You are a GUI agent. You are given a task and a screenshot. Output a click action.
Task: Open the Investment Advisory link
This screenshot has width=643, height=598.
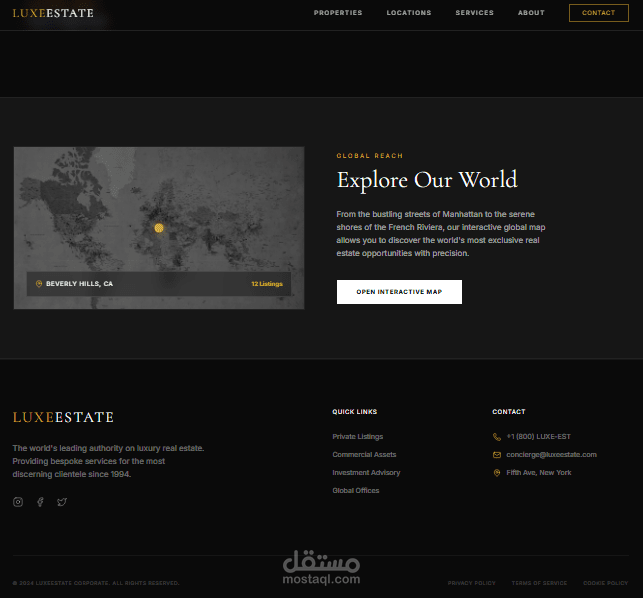(x=366, y=473)
